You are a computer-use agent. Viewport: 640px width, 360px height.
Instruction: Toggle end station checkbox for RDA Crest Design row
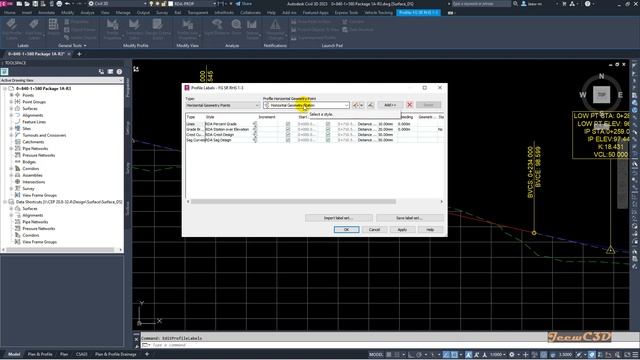coord(328,135)
